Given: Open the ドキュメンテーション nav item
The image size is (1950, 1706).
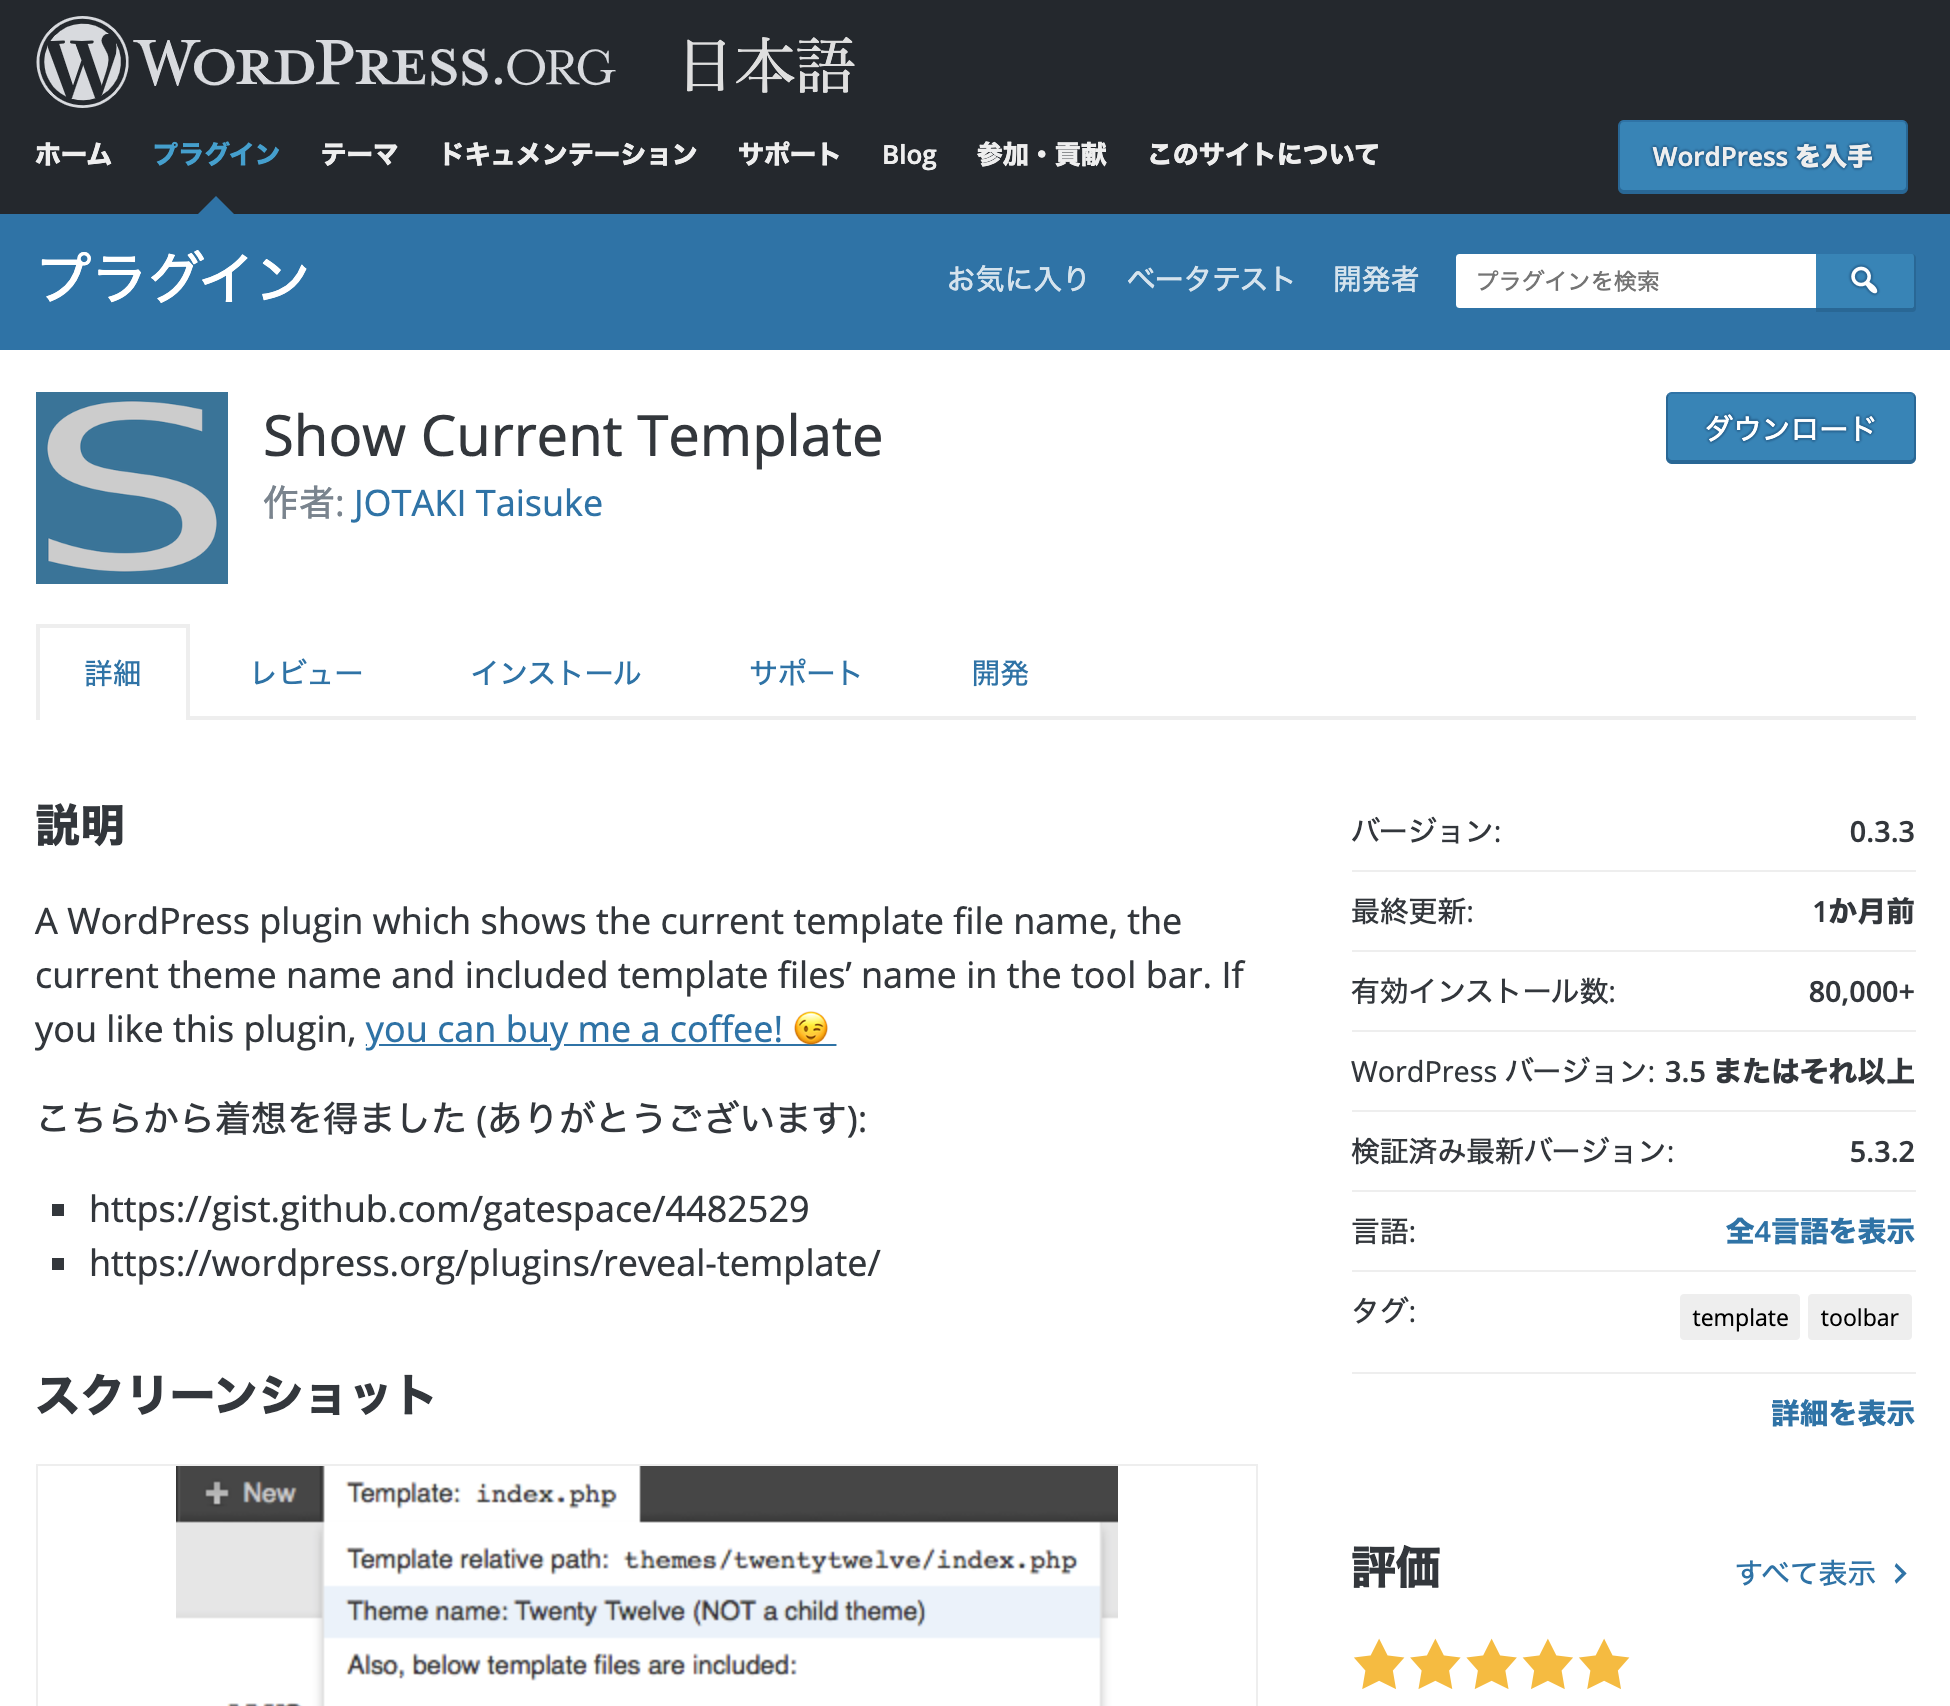Looking at the screenshot, I should pos(568,154).
